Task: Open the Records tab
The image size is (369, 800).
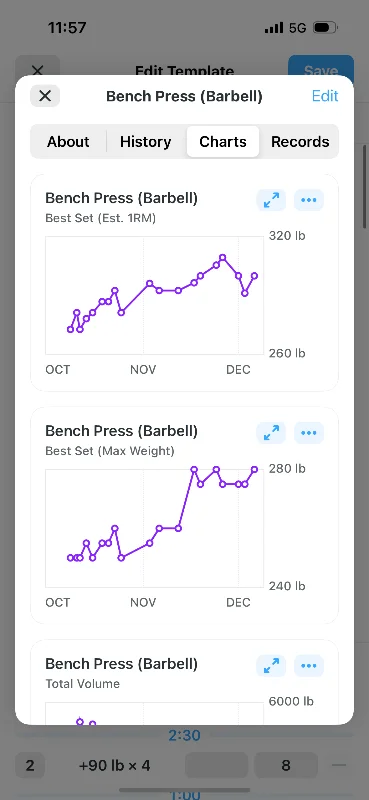Action: click(x=300, y=141)
